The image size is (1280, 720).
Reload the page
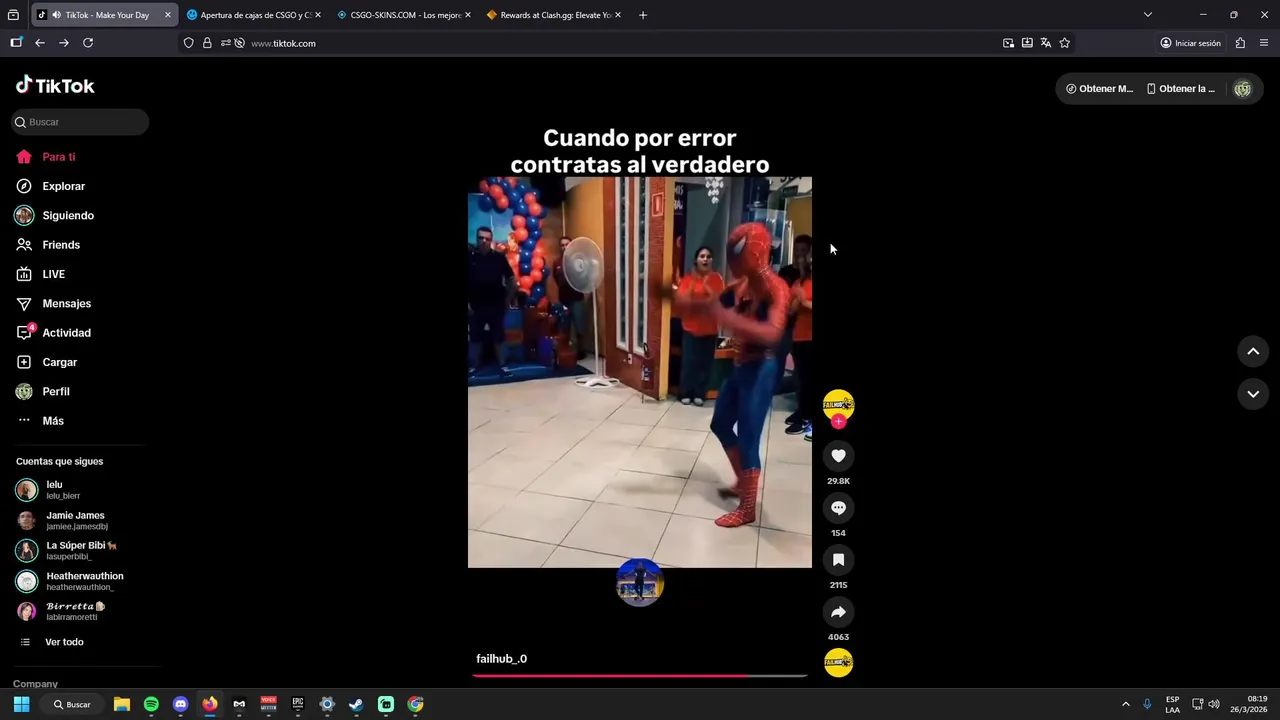coord(88,43)
